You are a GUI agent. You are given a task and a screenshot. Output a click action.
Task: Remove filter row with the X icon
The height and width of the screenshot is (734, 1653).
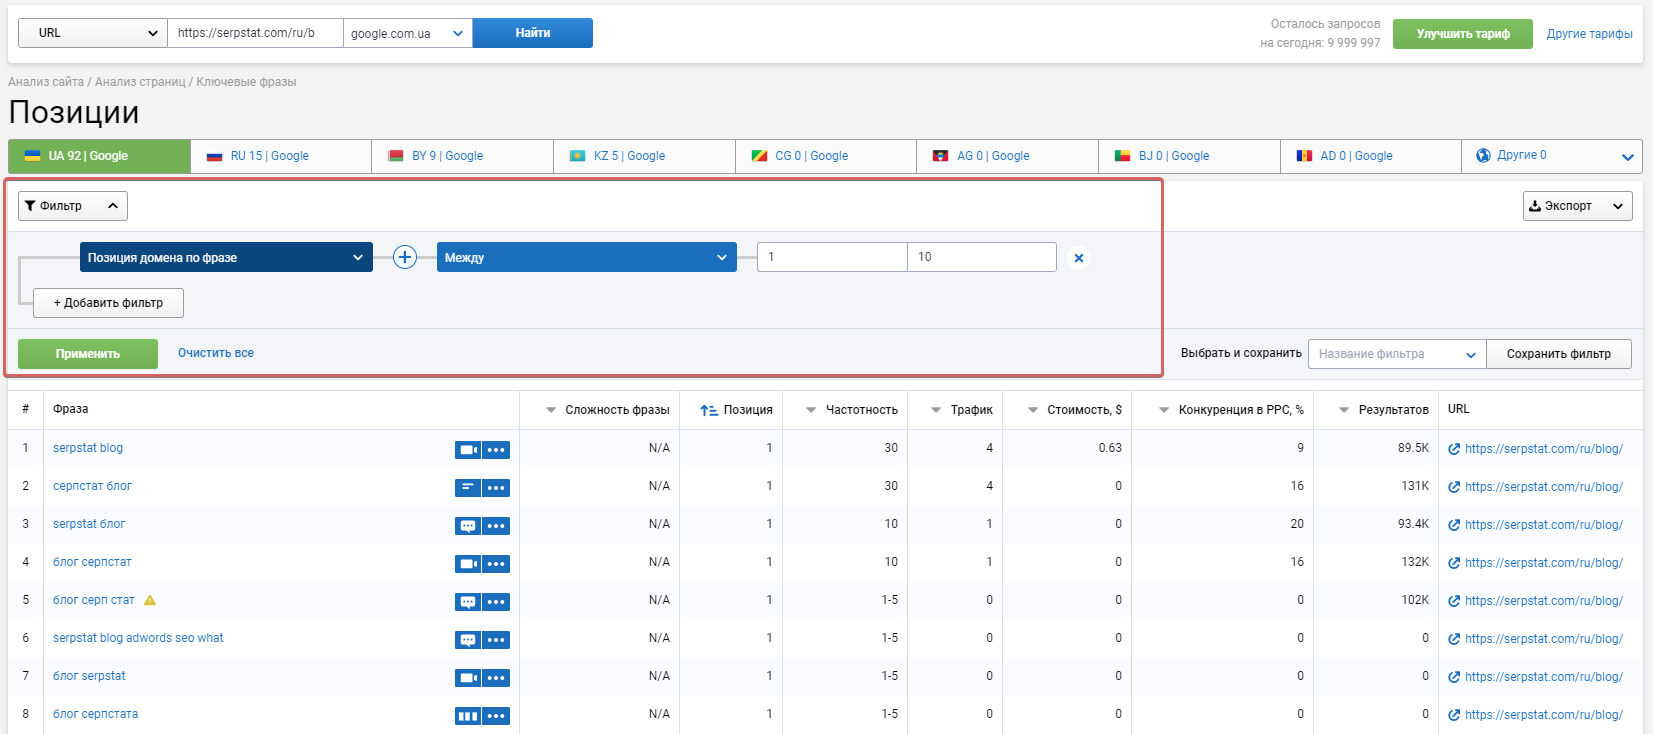pyautogui.click(x=1079, y=258)
